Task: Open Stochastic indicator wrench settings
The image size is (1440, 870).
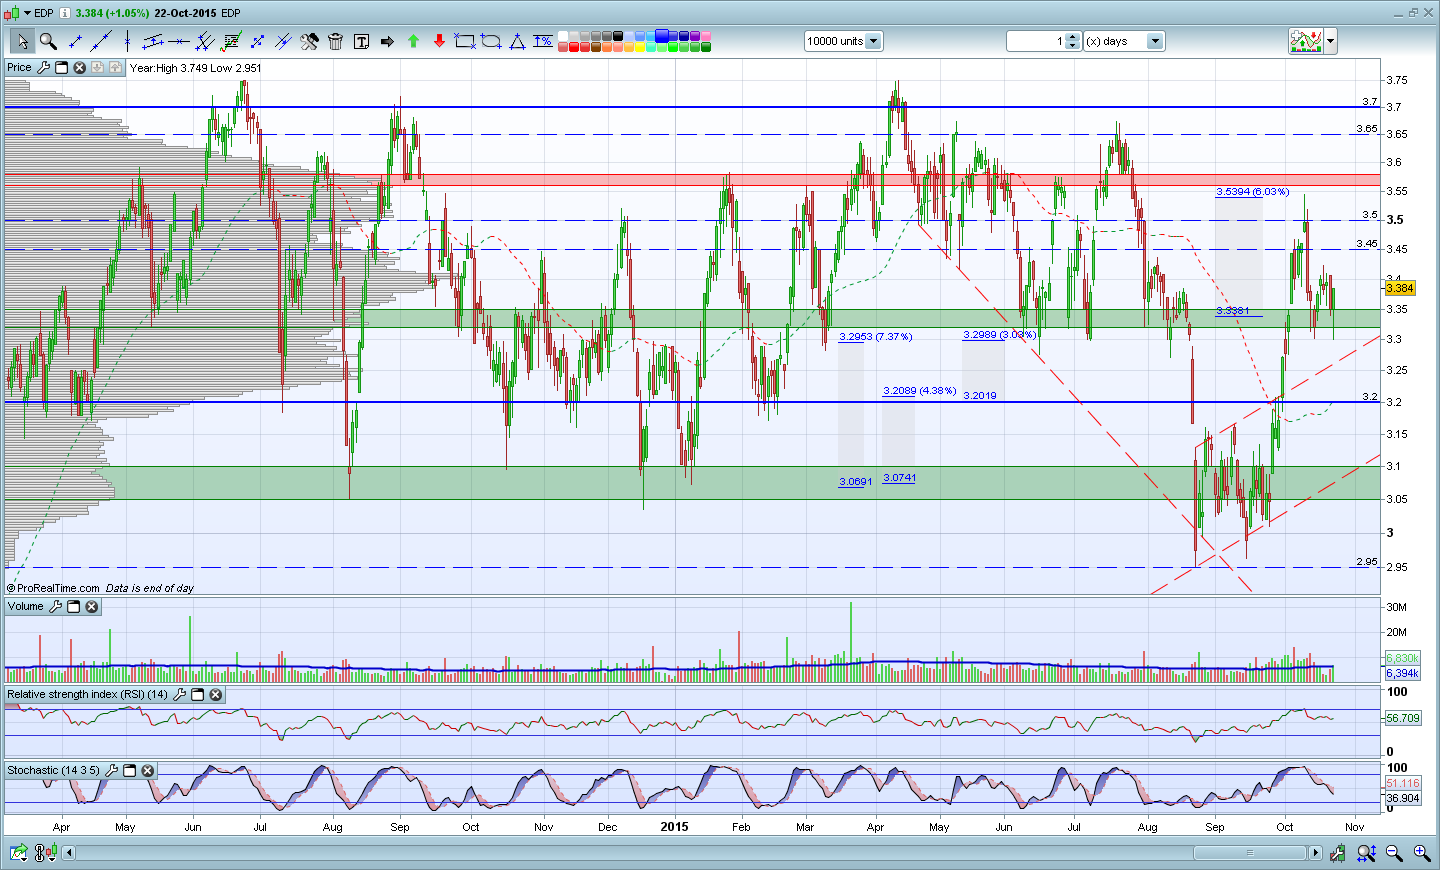Action: [111, 771]
